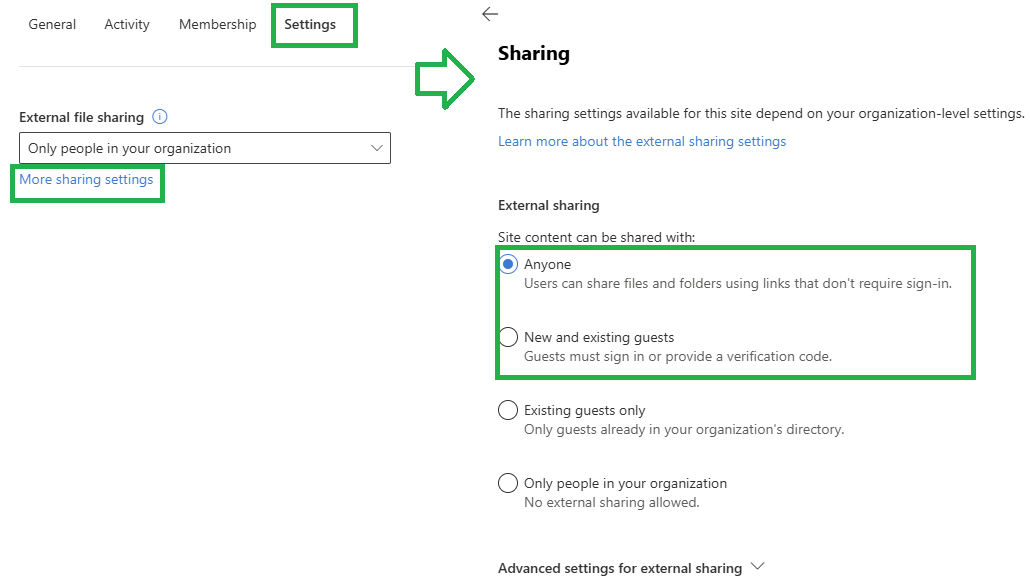Go to the Membership tab
The height and width of the screenshot is (584, 1030).
[217, 24]
